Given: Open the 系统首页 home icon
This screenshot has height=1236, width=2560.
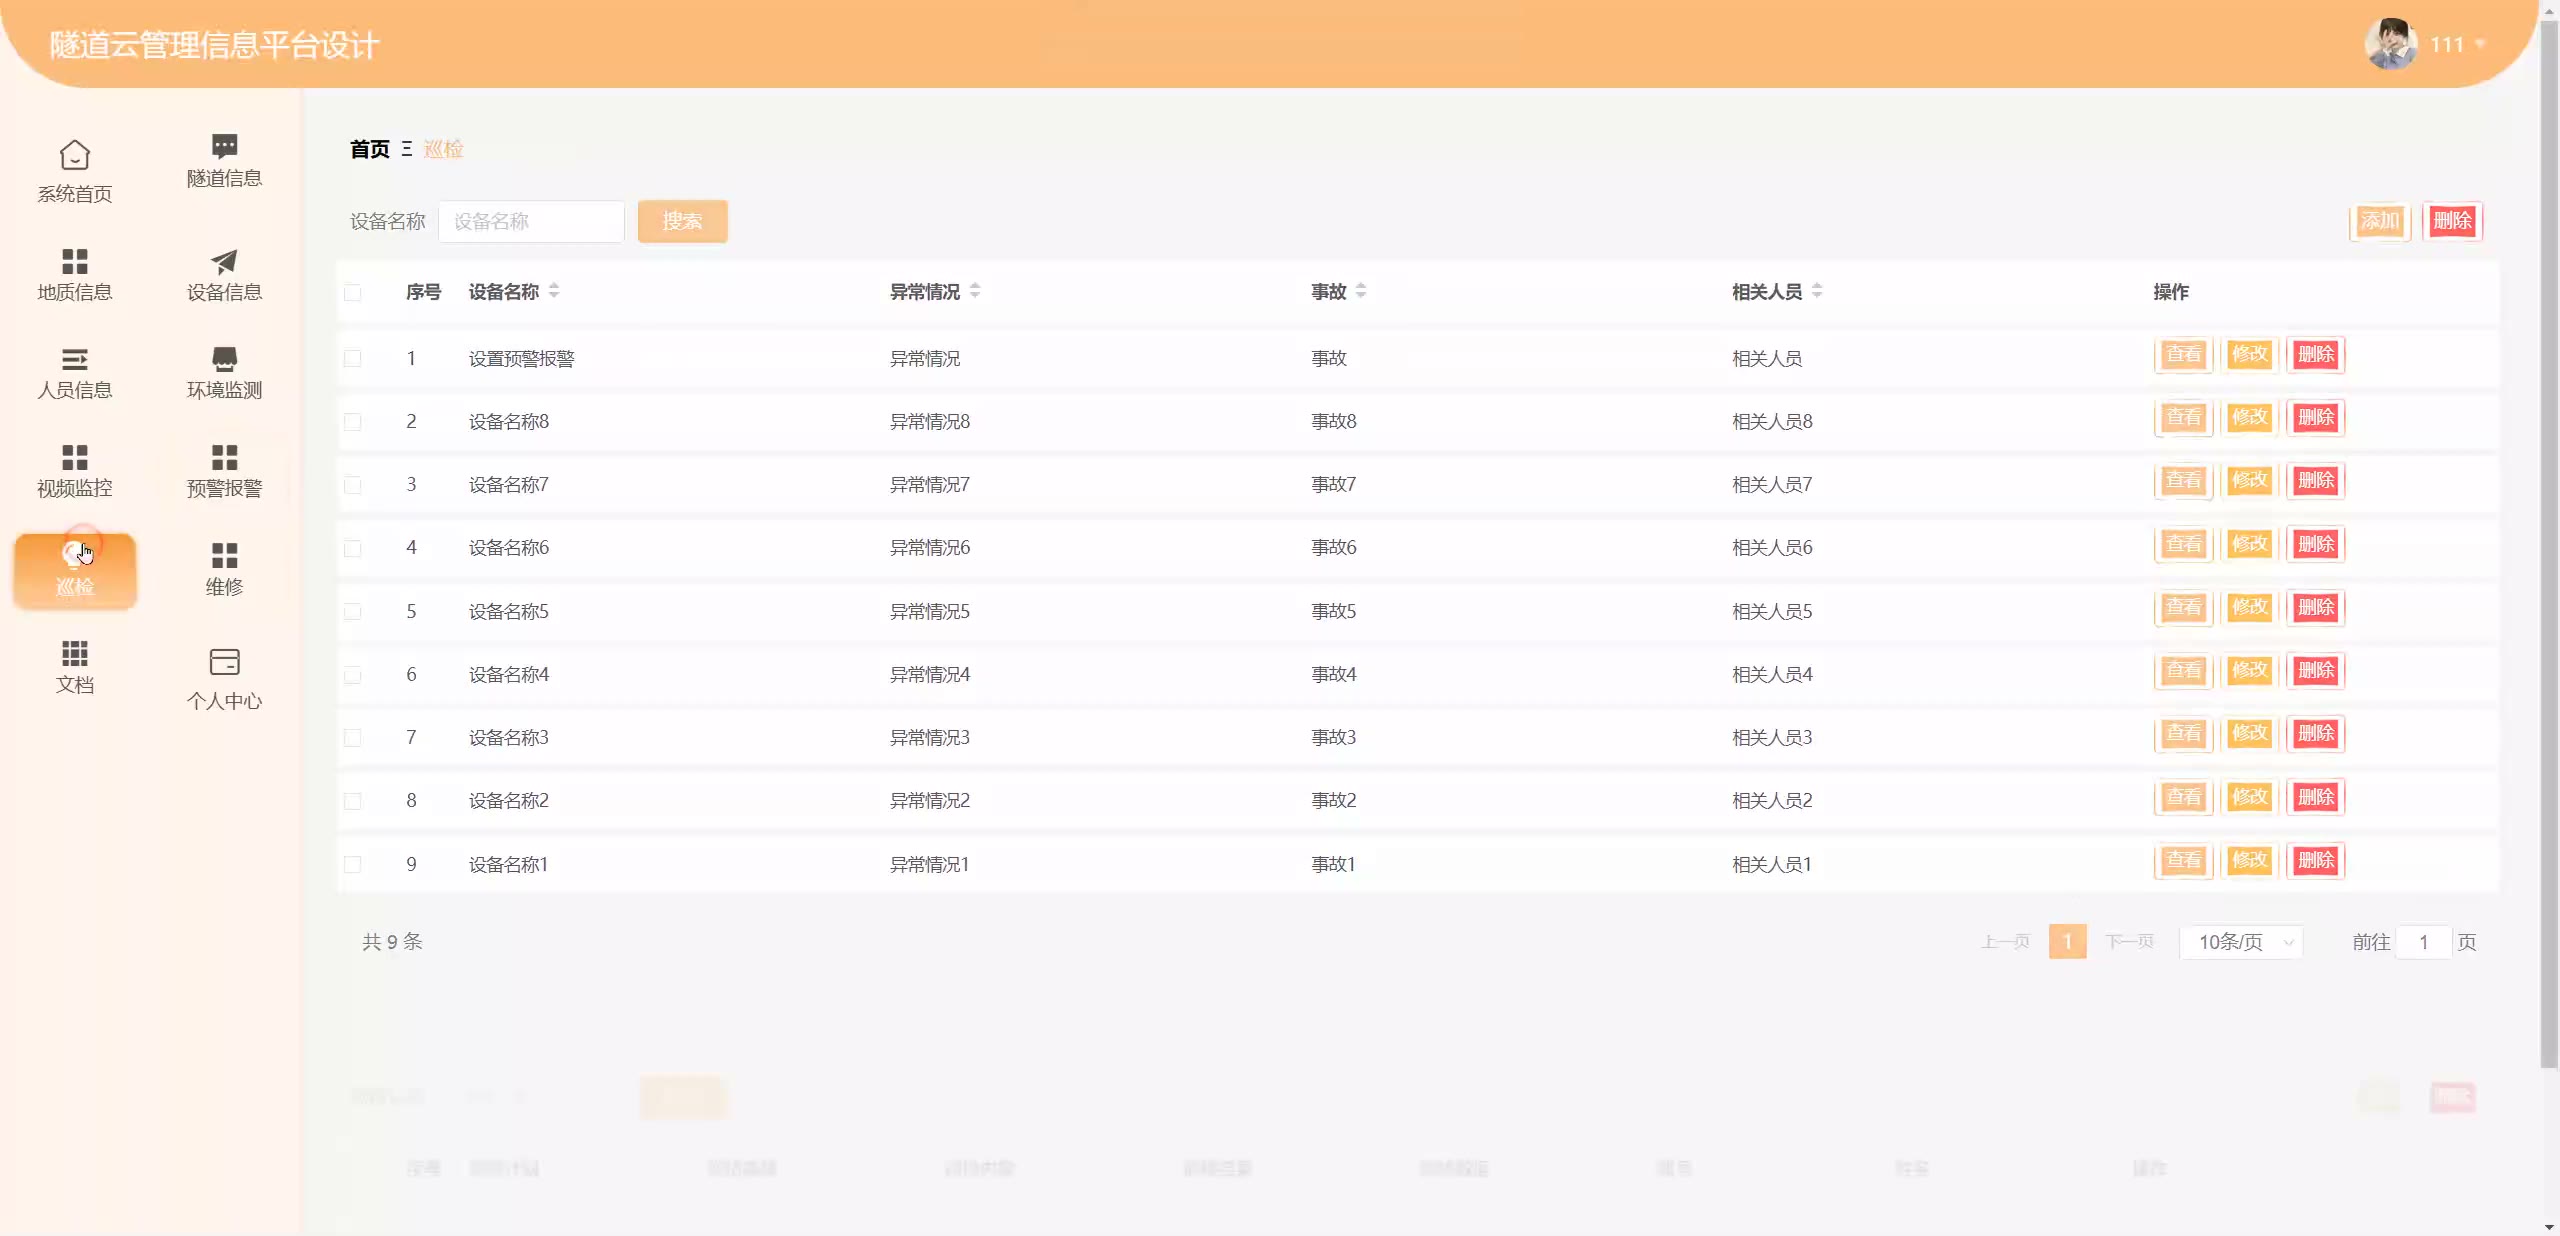Looking at the screenshot, I should click(75, 156).
